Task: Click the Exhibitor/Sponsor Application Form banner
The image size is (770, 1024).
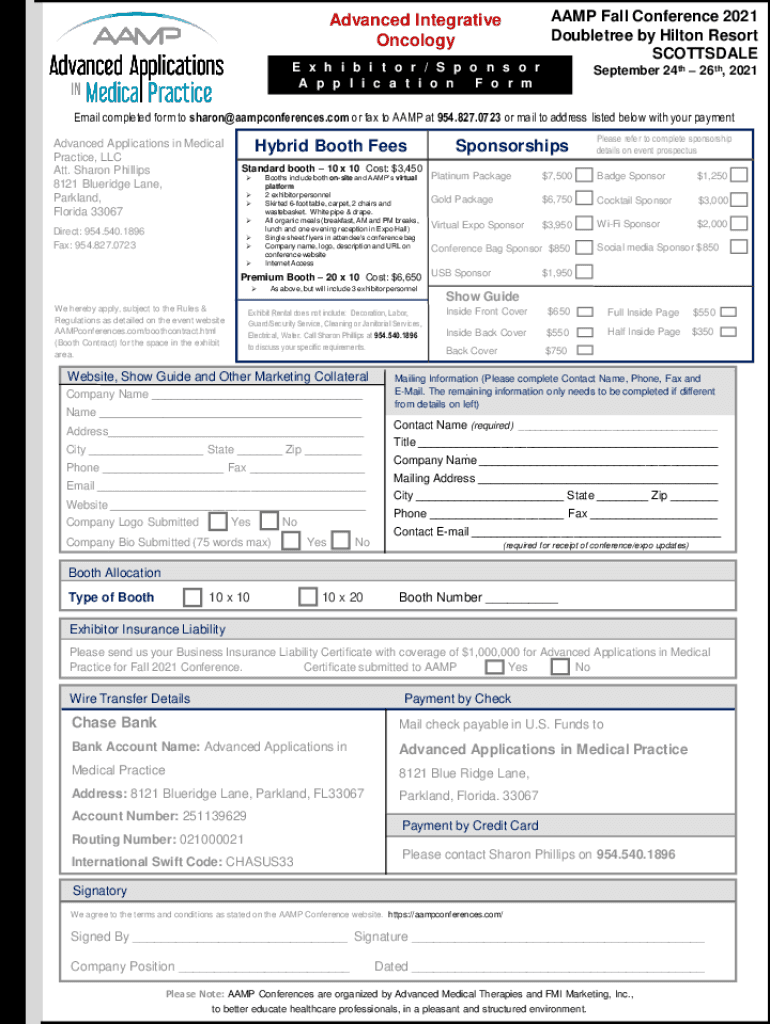Action: coord(419,75)
